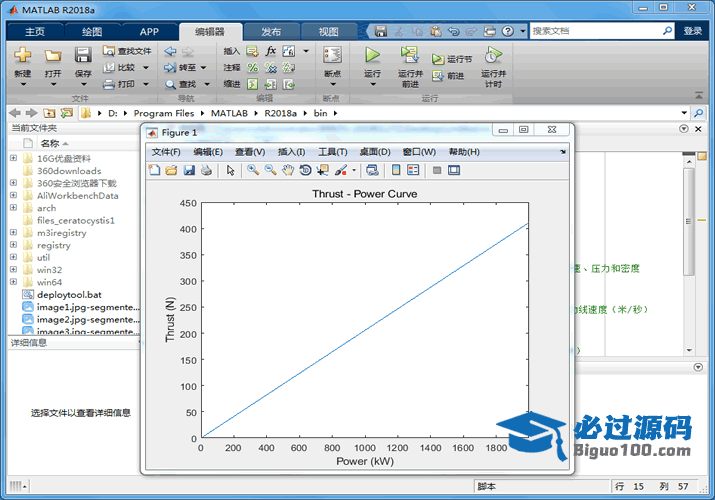Open 编辑(E) menu in Figure 1
Image resolution: width=715 pixels, height=500 pixels.
(208, 152)
